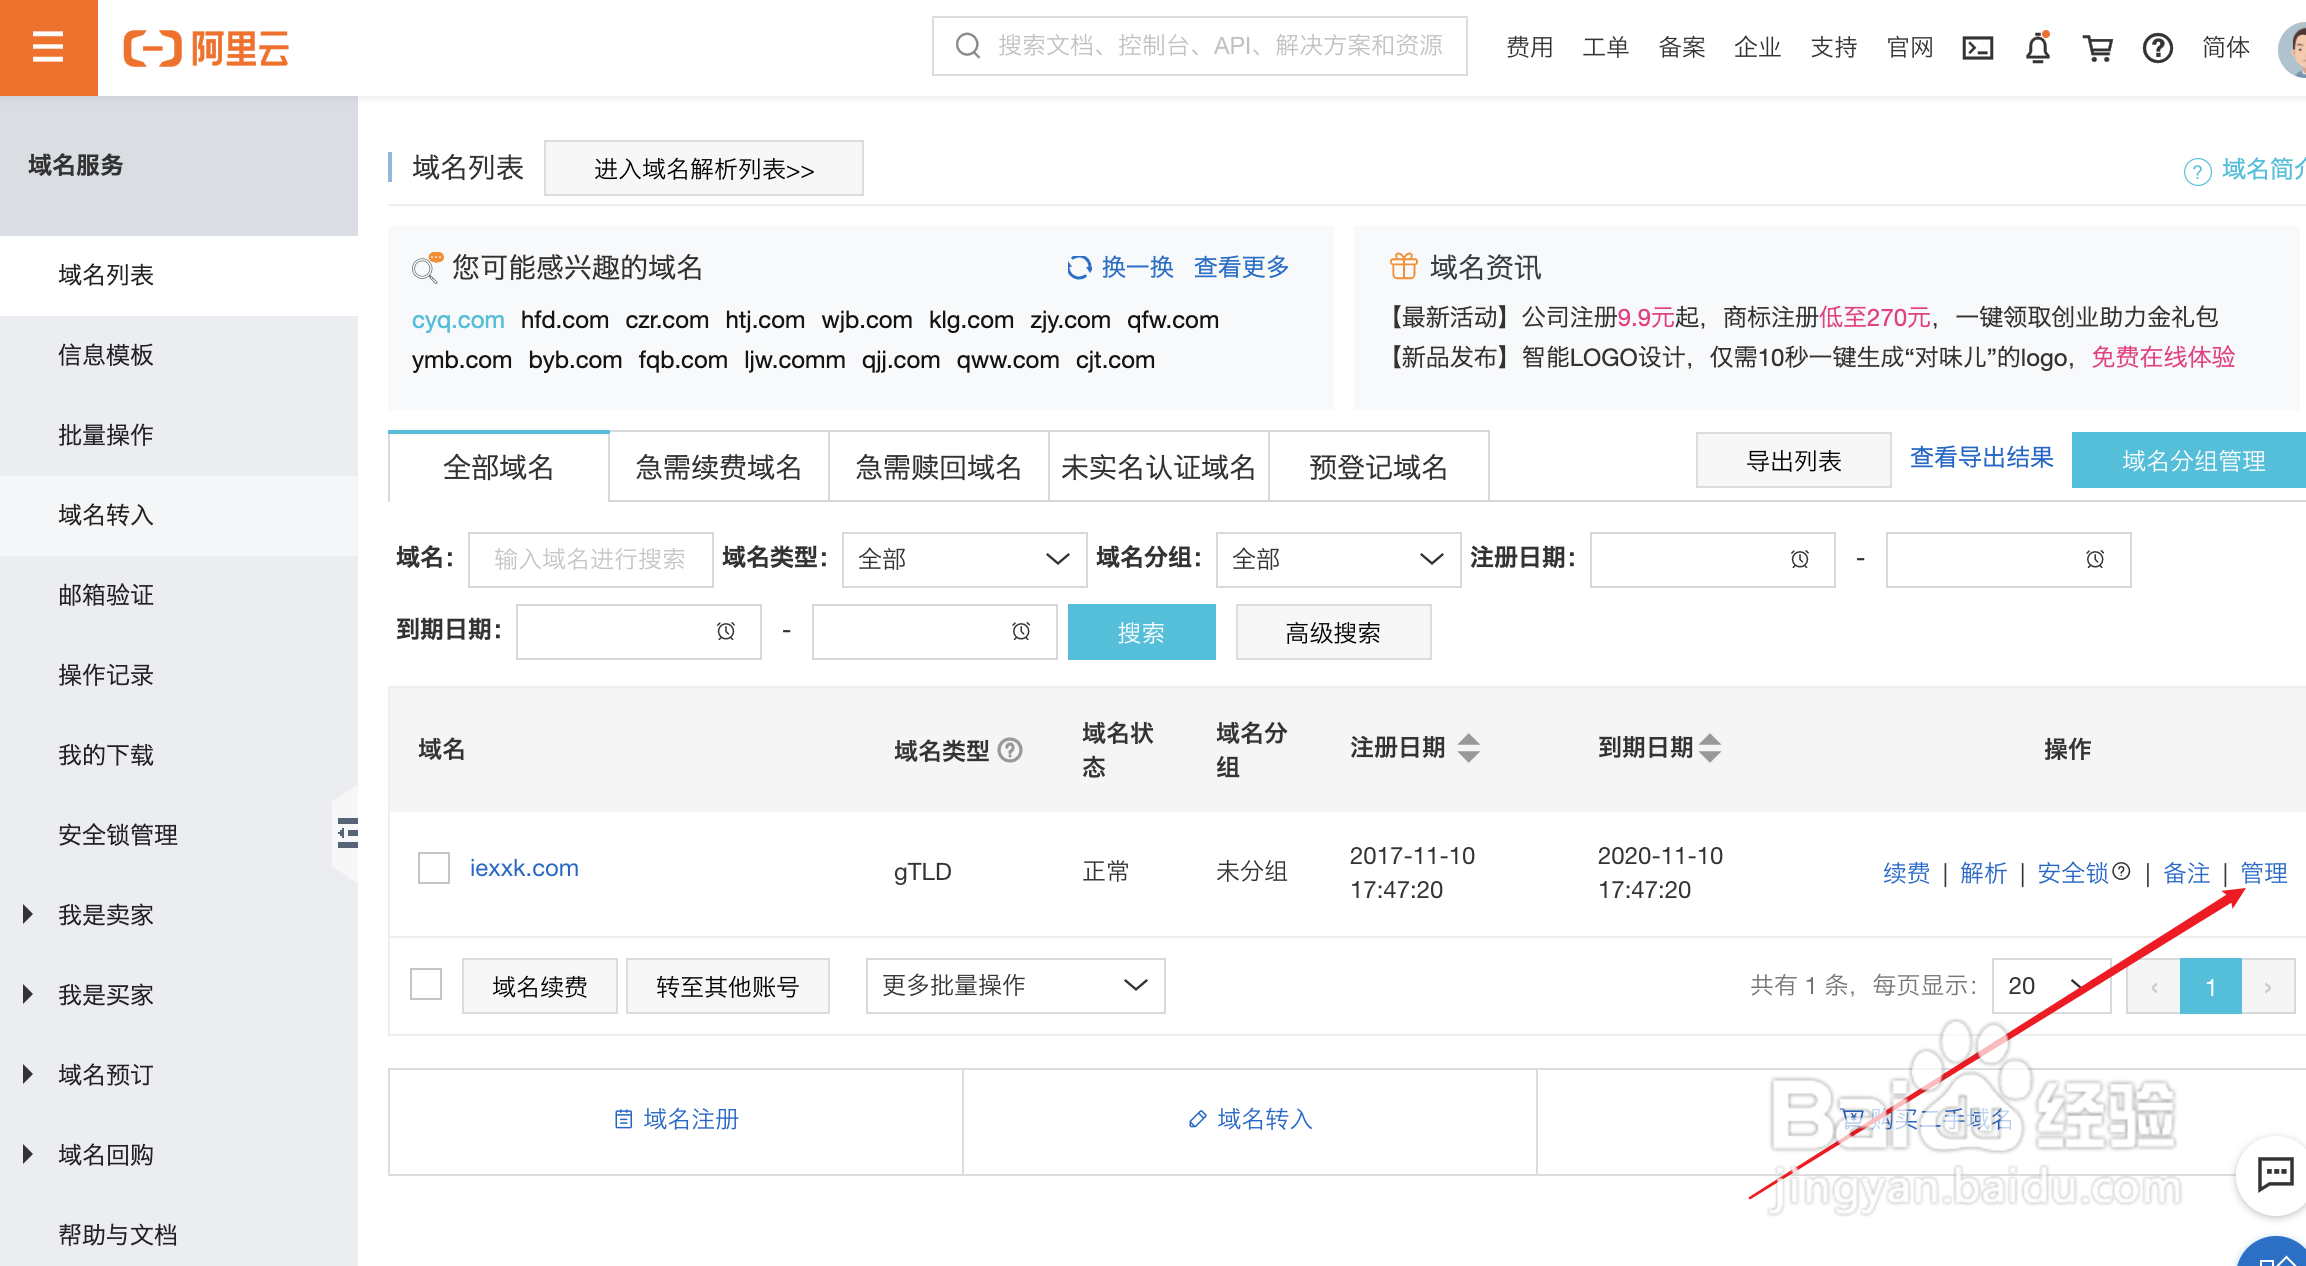Viewport: 2306px width, 1266px height.
Task: Click the 域名 search input field
Action: pyautogui.click(x=590, y=559)
